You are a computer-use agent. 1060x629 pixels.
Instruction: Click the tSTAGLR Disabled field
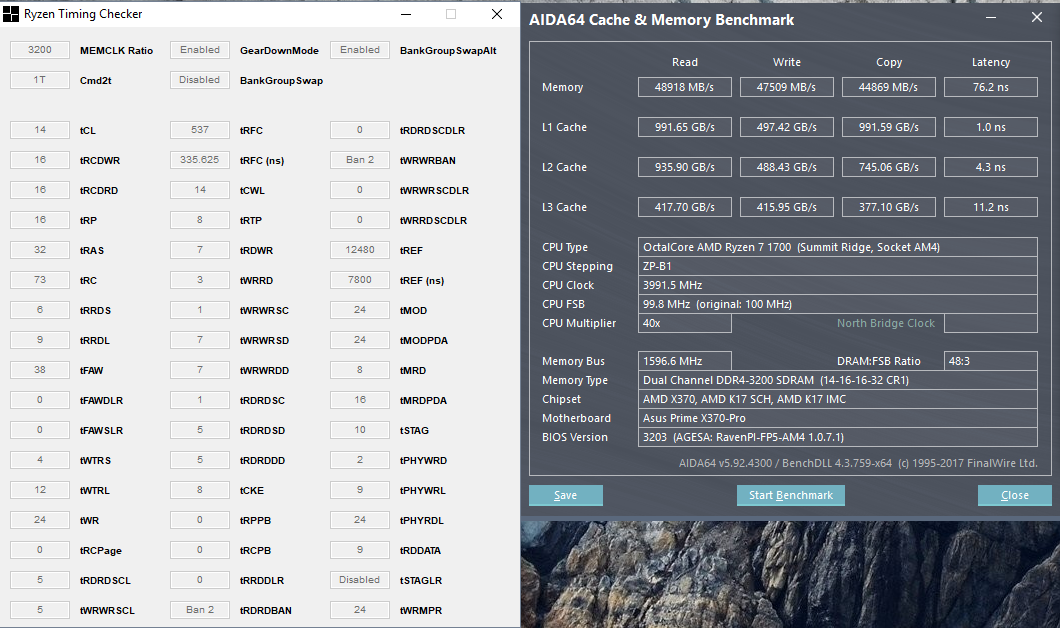360,580
